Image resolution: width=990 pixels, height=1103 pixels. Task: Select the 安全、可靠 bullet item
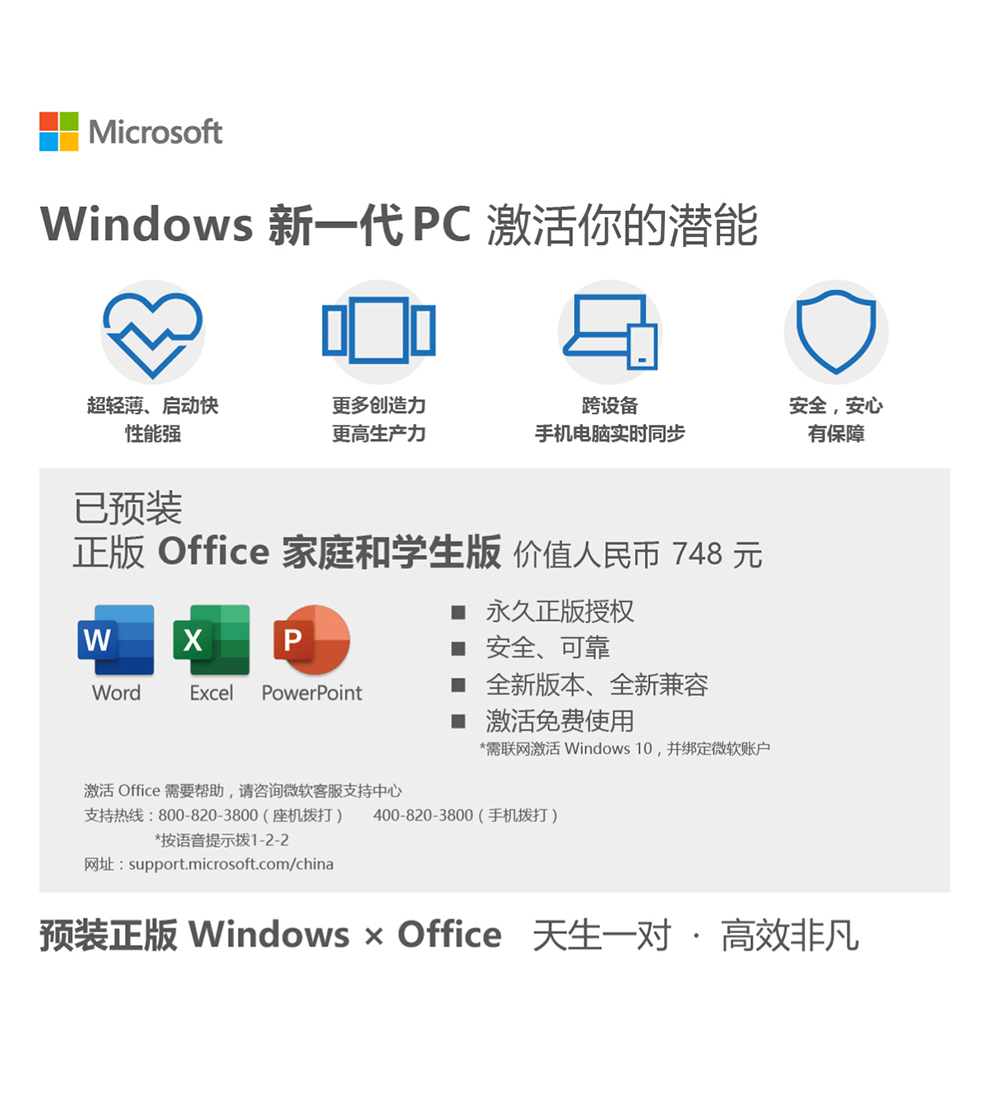coord(547,648)
